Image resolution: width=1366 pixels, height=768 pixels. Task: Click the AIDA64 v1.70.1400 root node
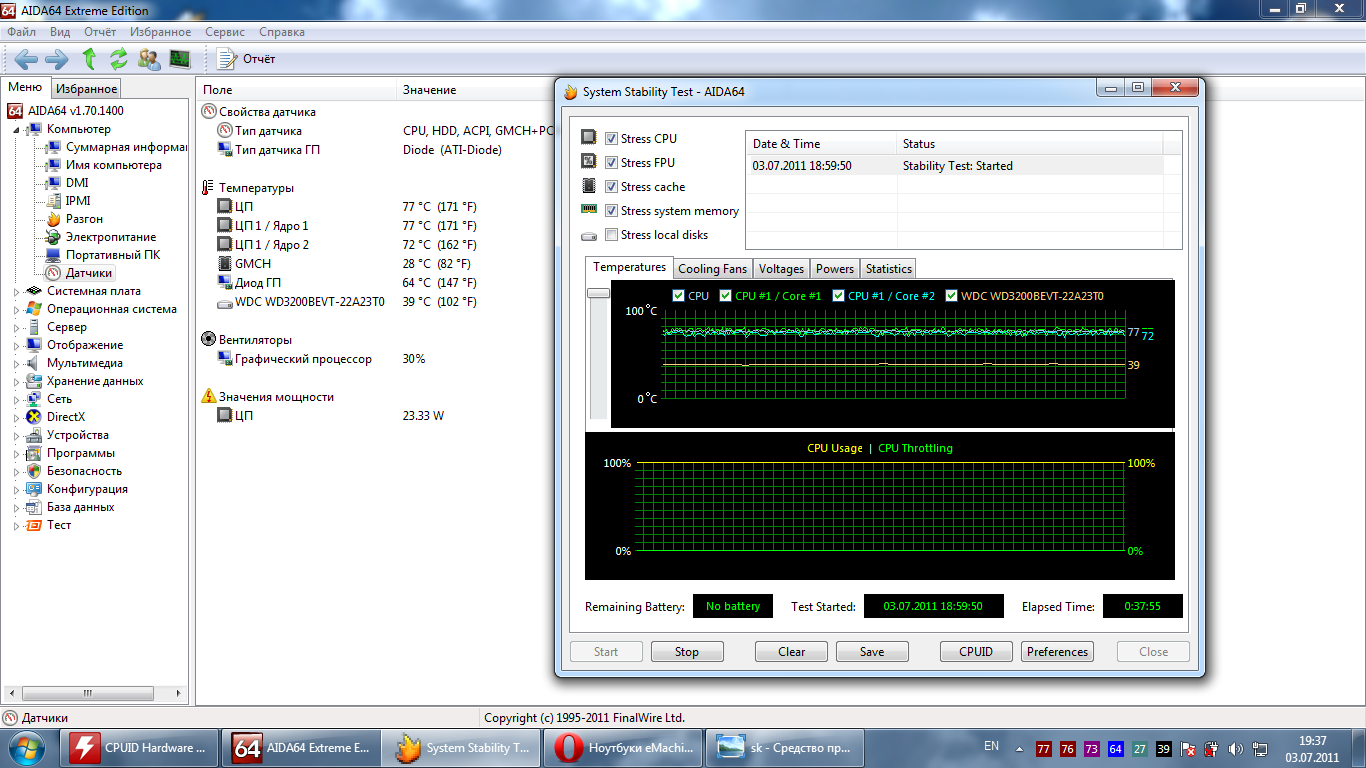76,111
